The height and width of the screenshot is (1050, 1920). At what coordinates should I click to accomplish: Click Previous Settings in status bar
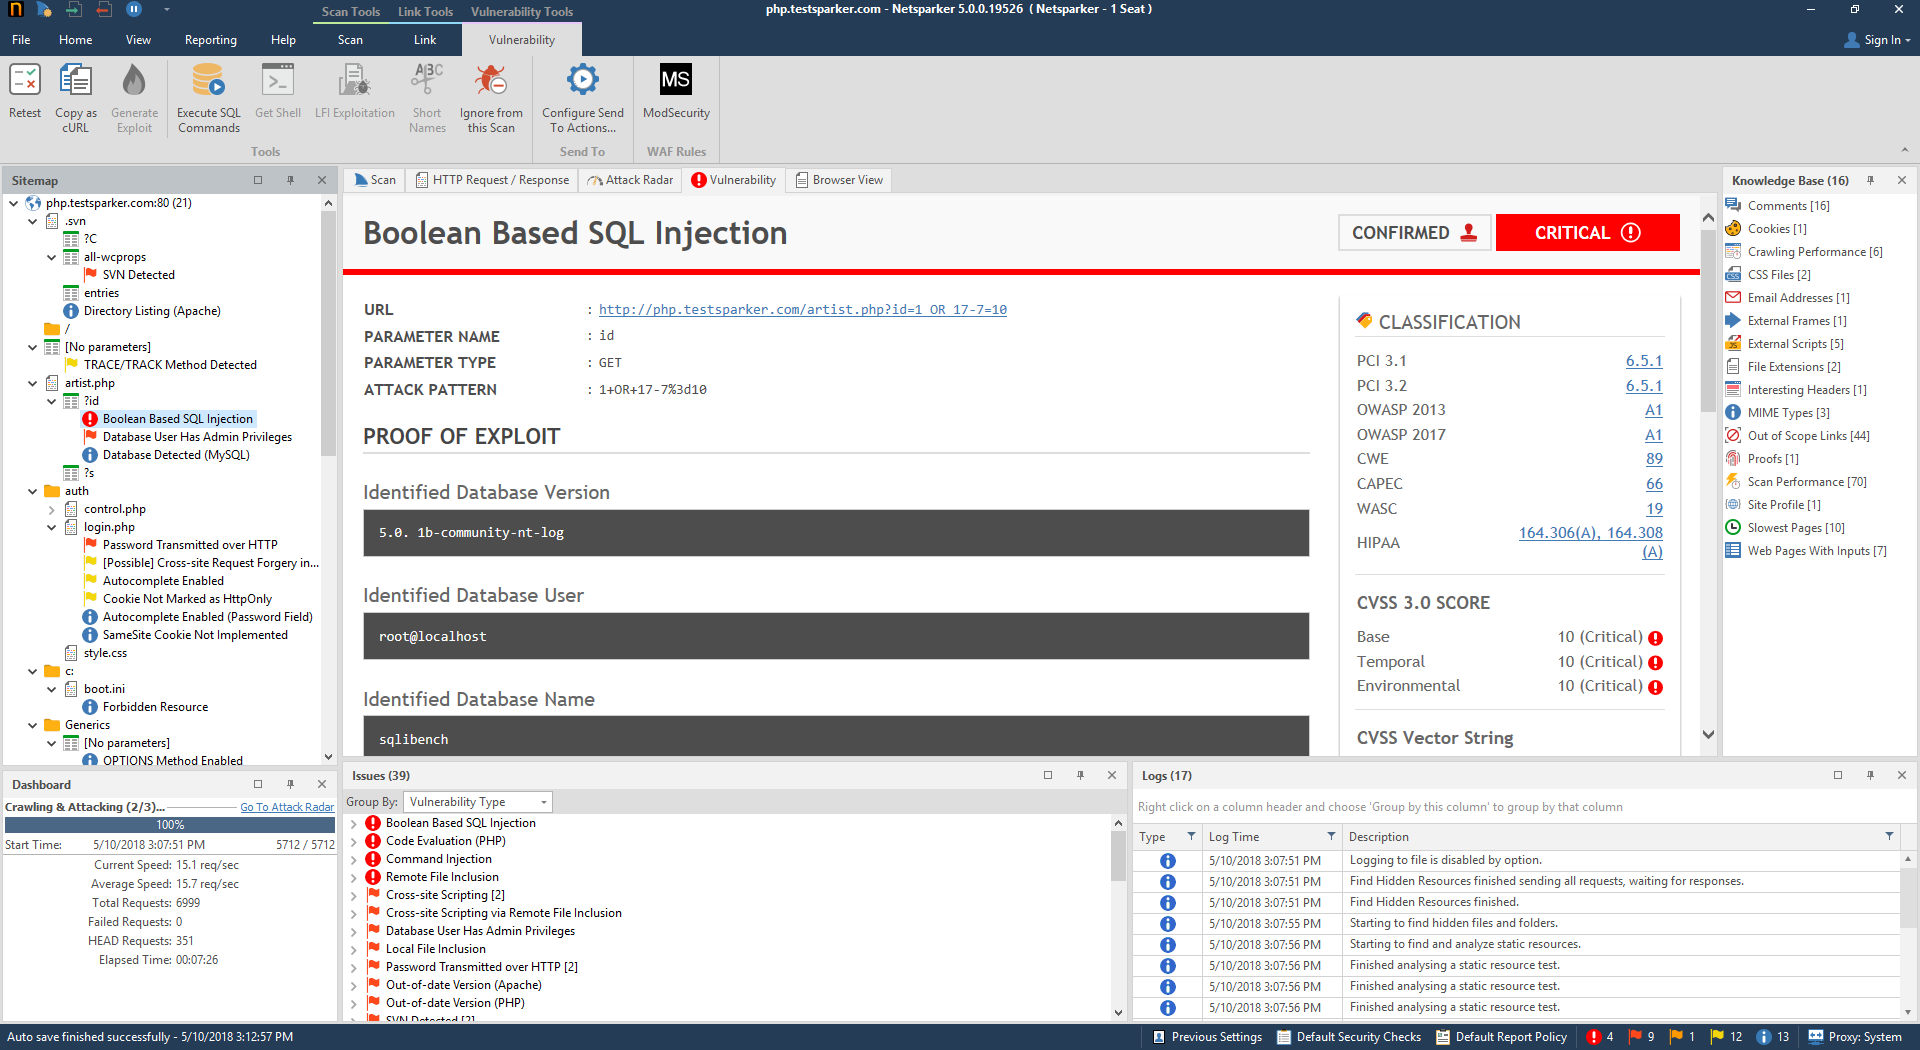click(x=1208, y=1037)
